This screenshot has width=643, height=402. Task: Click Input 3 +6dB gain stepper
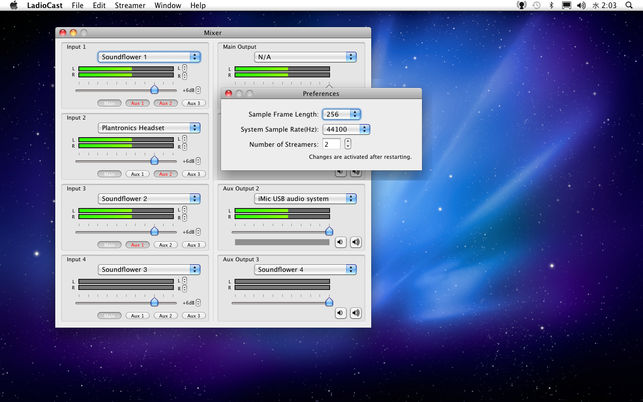[198, 232]
